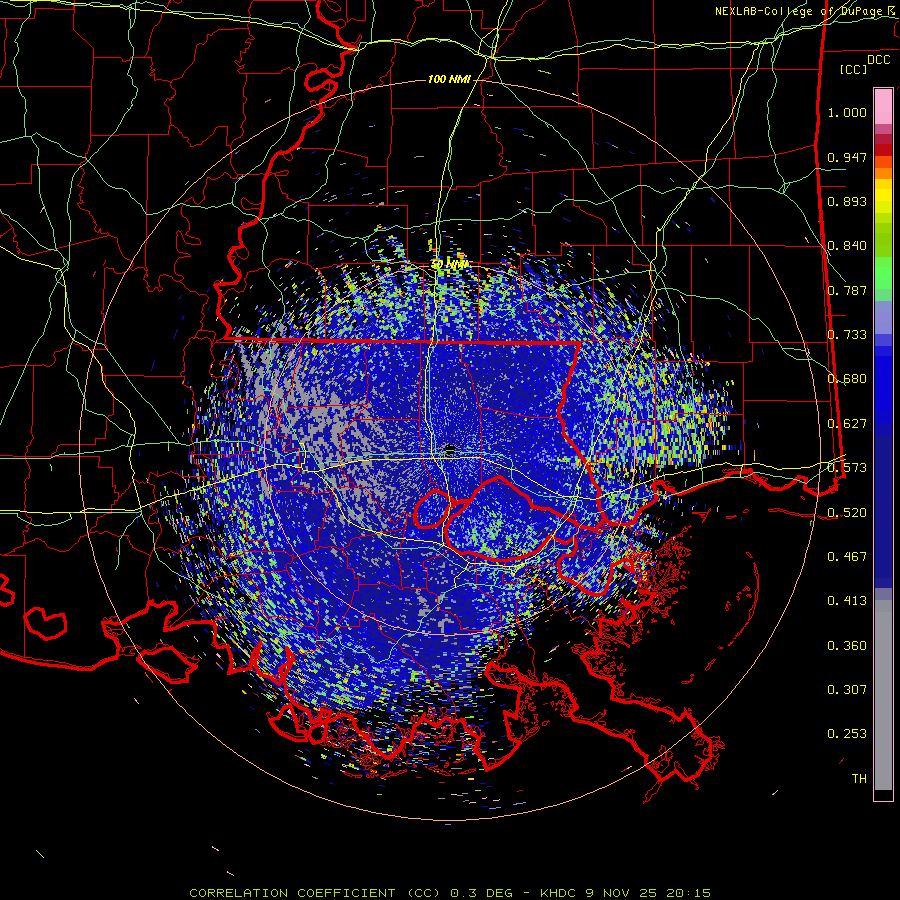
Task: Click the 0.360 legend value
Action: point(847,646)
